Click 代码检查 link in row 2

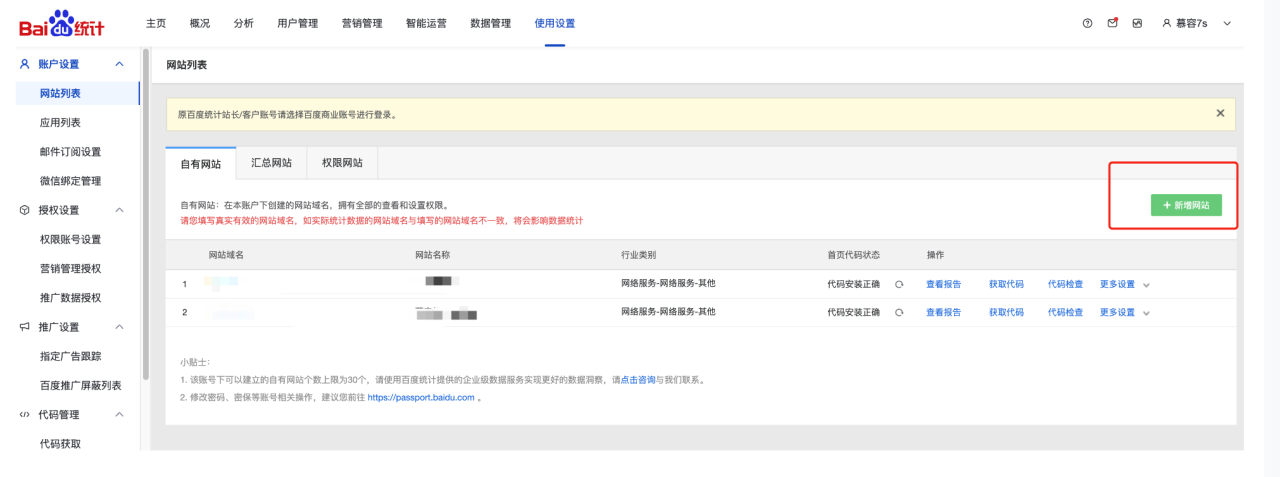coord(1065,313)
